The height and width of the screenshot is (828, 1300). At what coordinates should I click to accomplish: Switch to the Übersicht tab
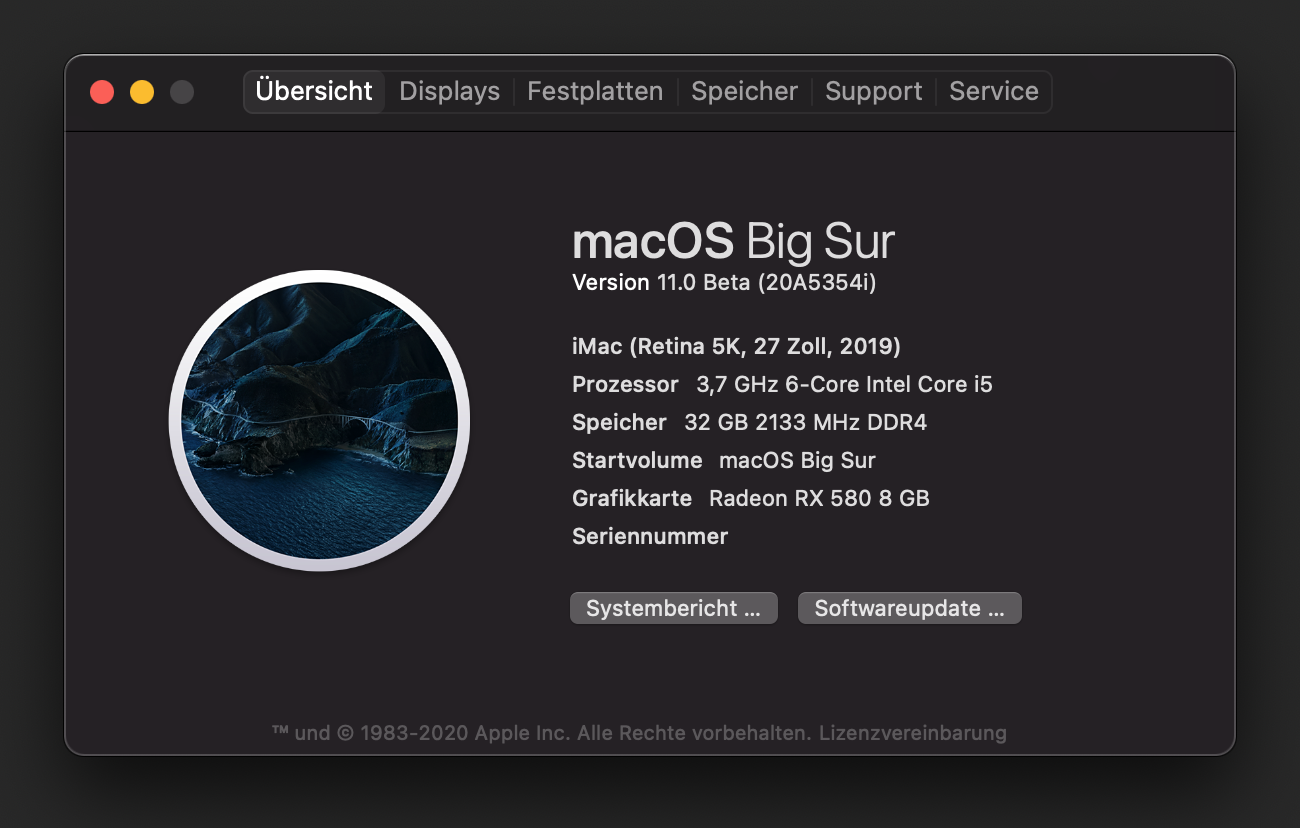click(314, 91)
